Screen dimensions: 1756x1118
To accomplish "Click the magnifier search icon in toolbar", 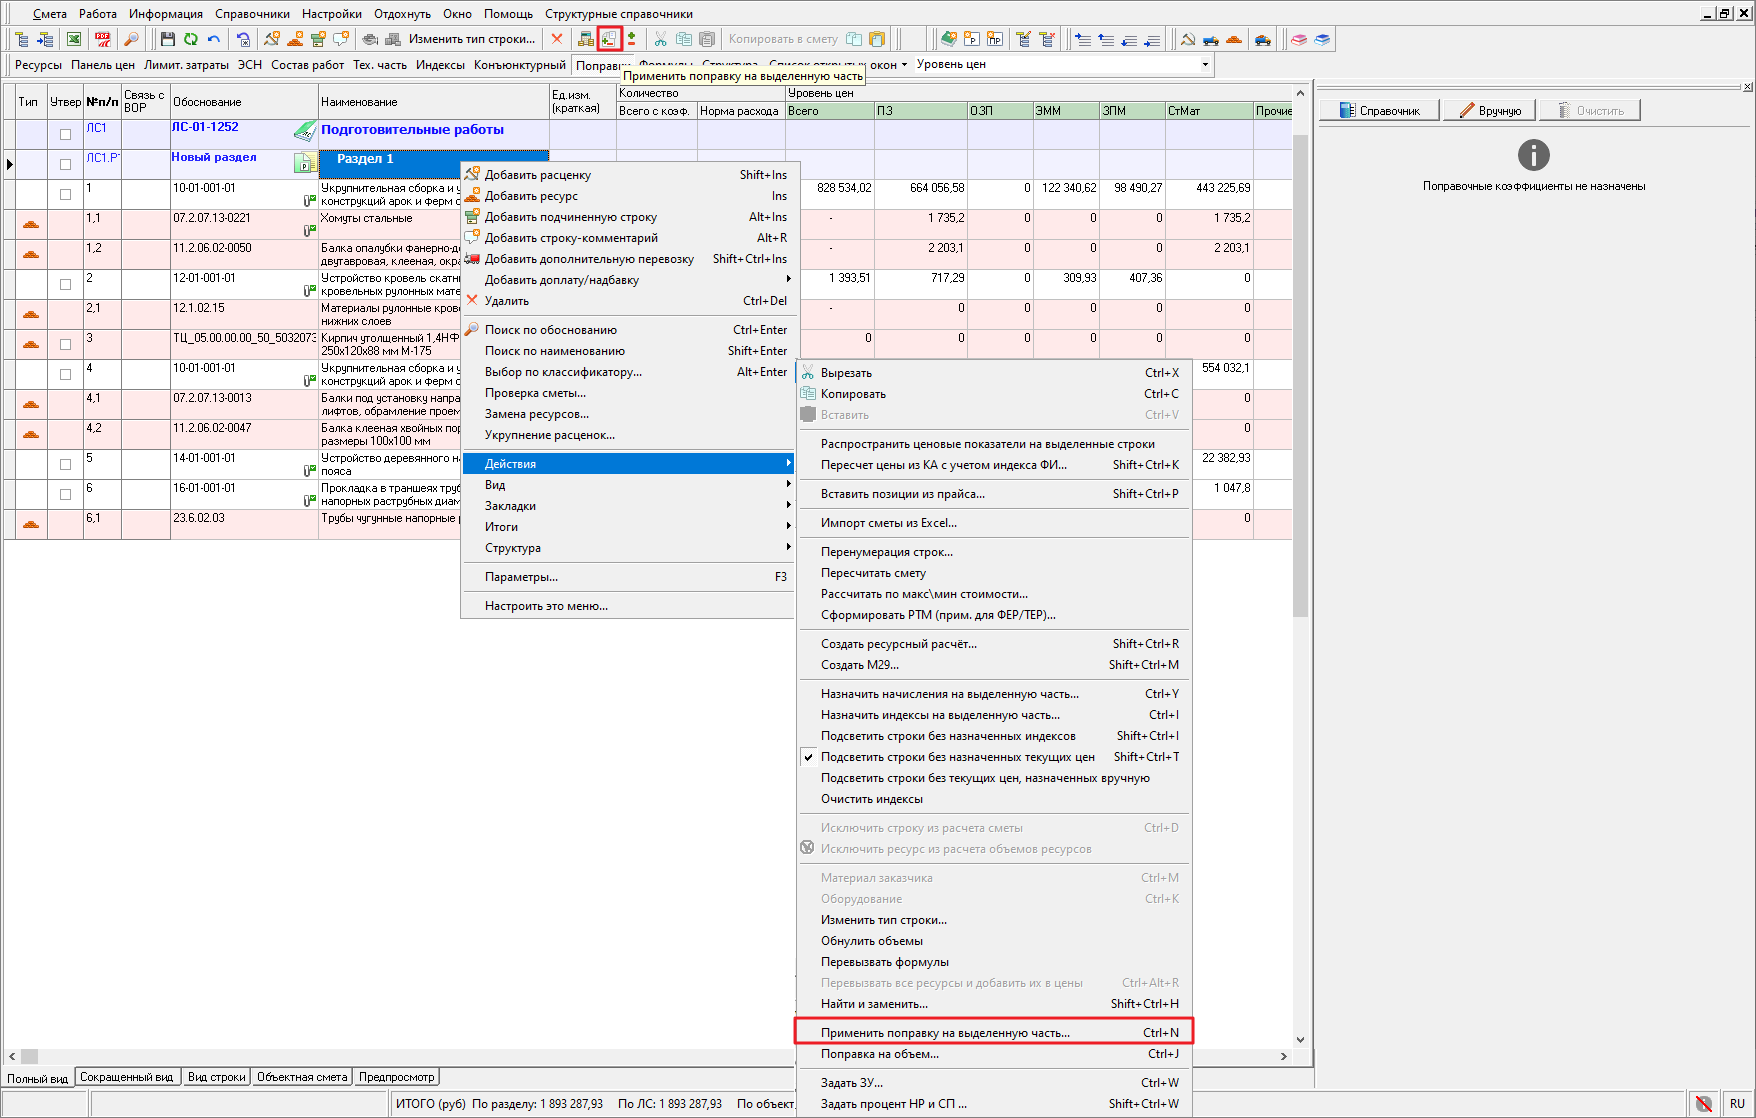I will click(131, 39).
